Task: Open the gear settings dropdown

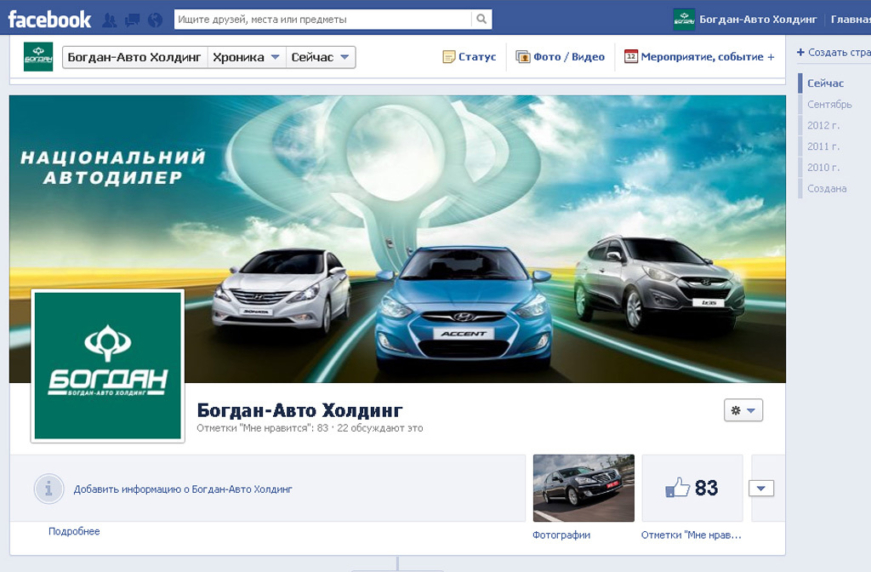Action: pos(743,410)
